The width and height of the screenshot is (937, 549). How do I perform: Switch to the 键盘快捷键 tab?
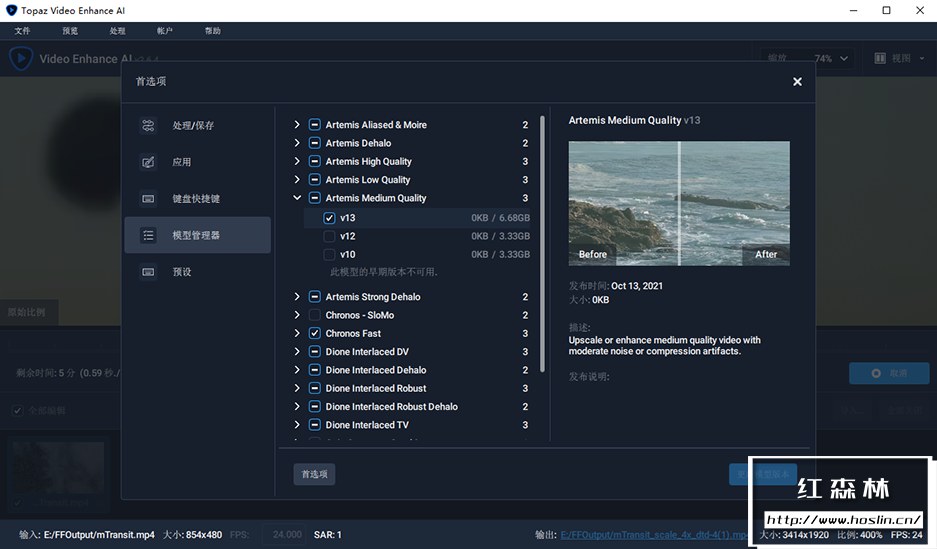tap(197, 198)
